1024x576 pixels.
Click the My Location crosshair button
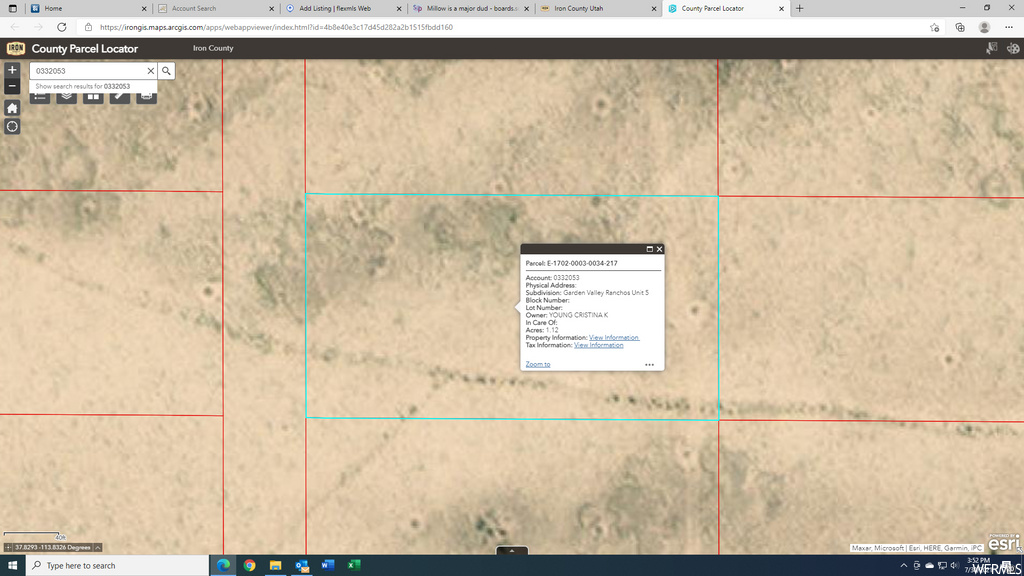pos(12,127)
